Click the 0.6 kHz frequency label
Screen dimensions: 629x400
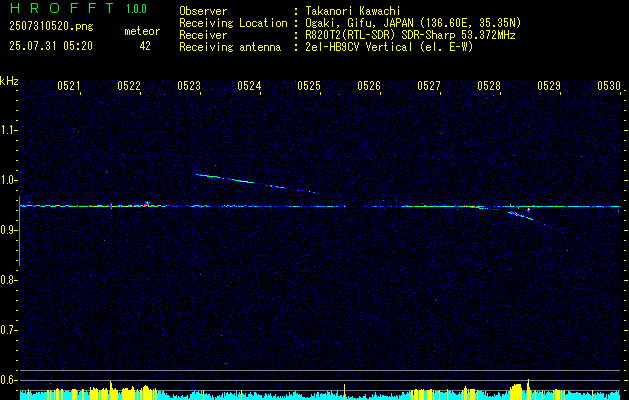click(8, 380)
